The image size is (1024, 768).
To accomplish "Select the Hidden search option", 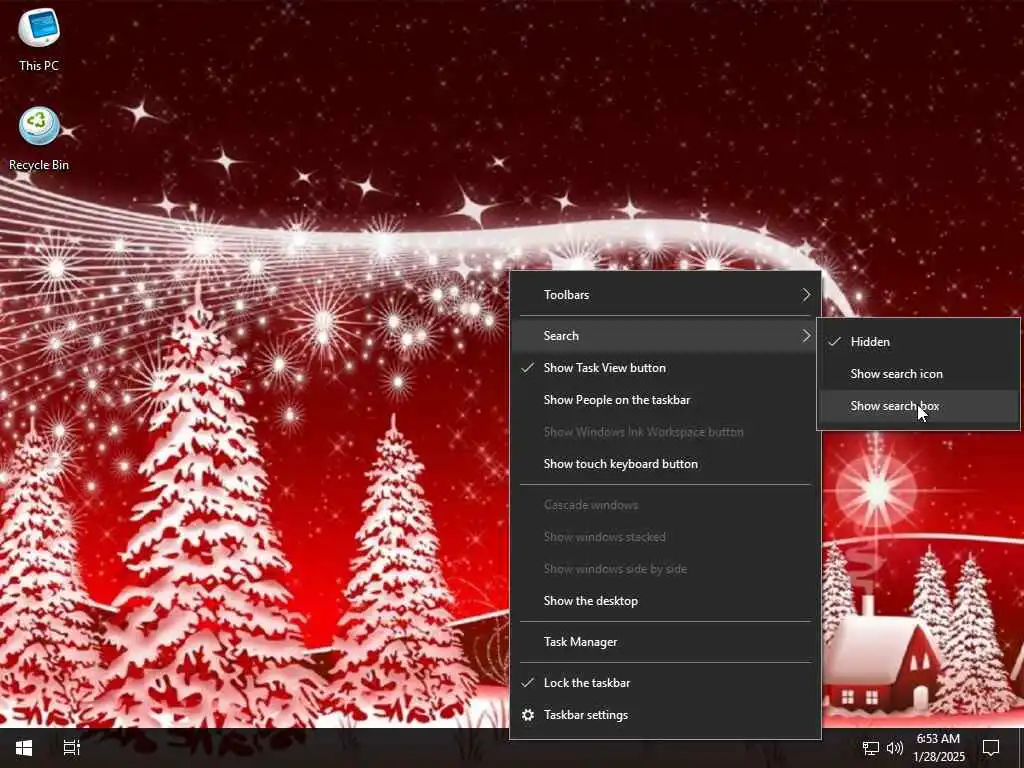I will click(x=918, y=342).
